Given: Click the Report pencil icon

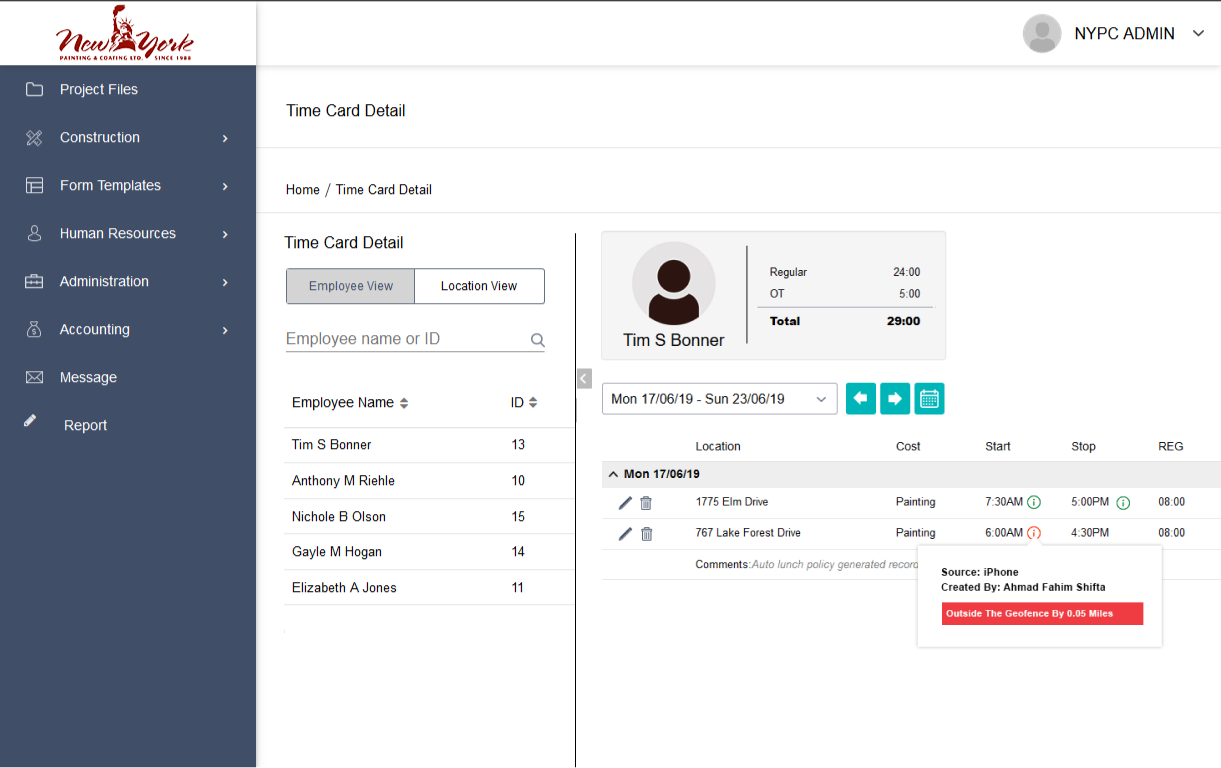Looking at the screenshot, I should [x=31, y=421].
